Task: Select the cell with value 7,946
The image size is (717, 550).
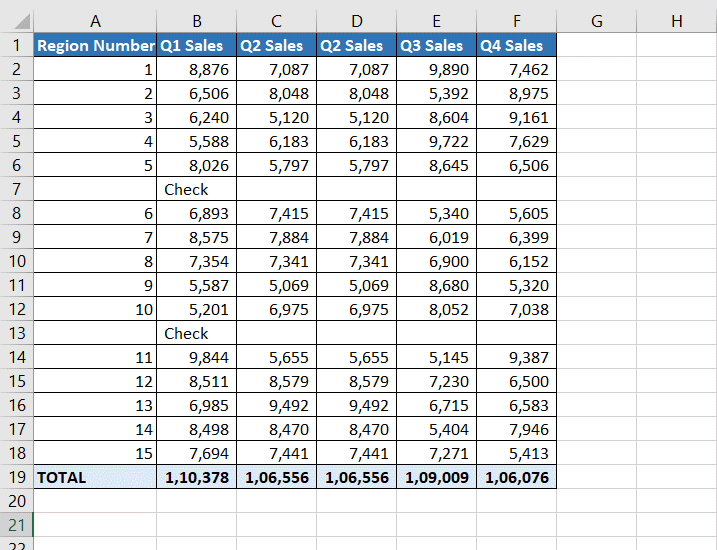Action: (517, 429)
